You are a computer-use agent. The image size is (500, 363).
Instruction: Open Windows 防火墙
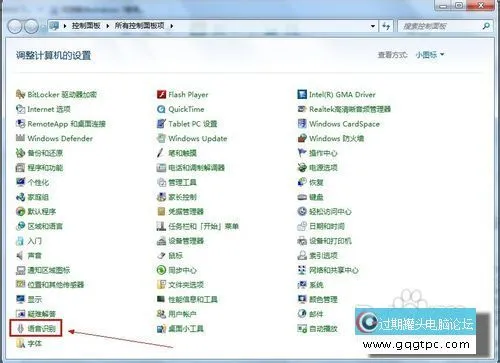click(x=331, y=138)
